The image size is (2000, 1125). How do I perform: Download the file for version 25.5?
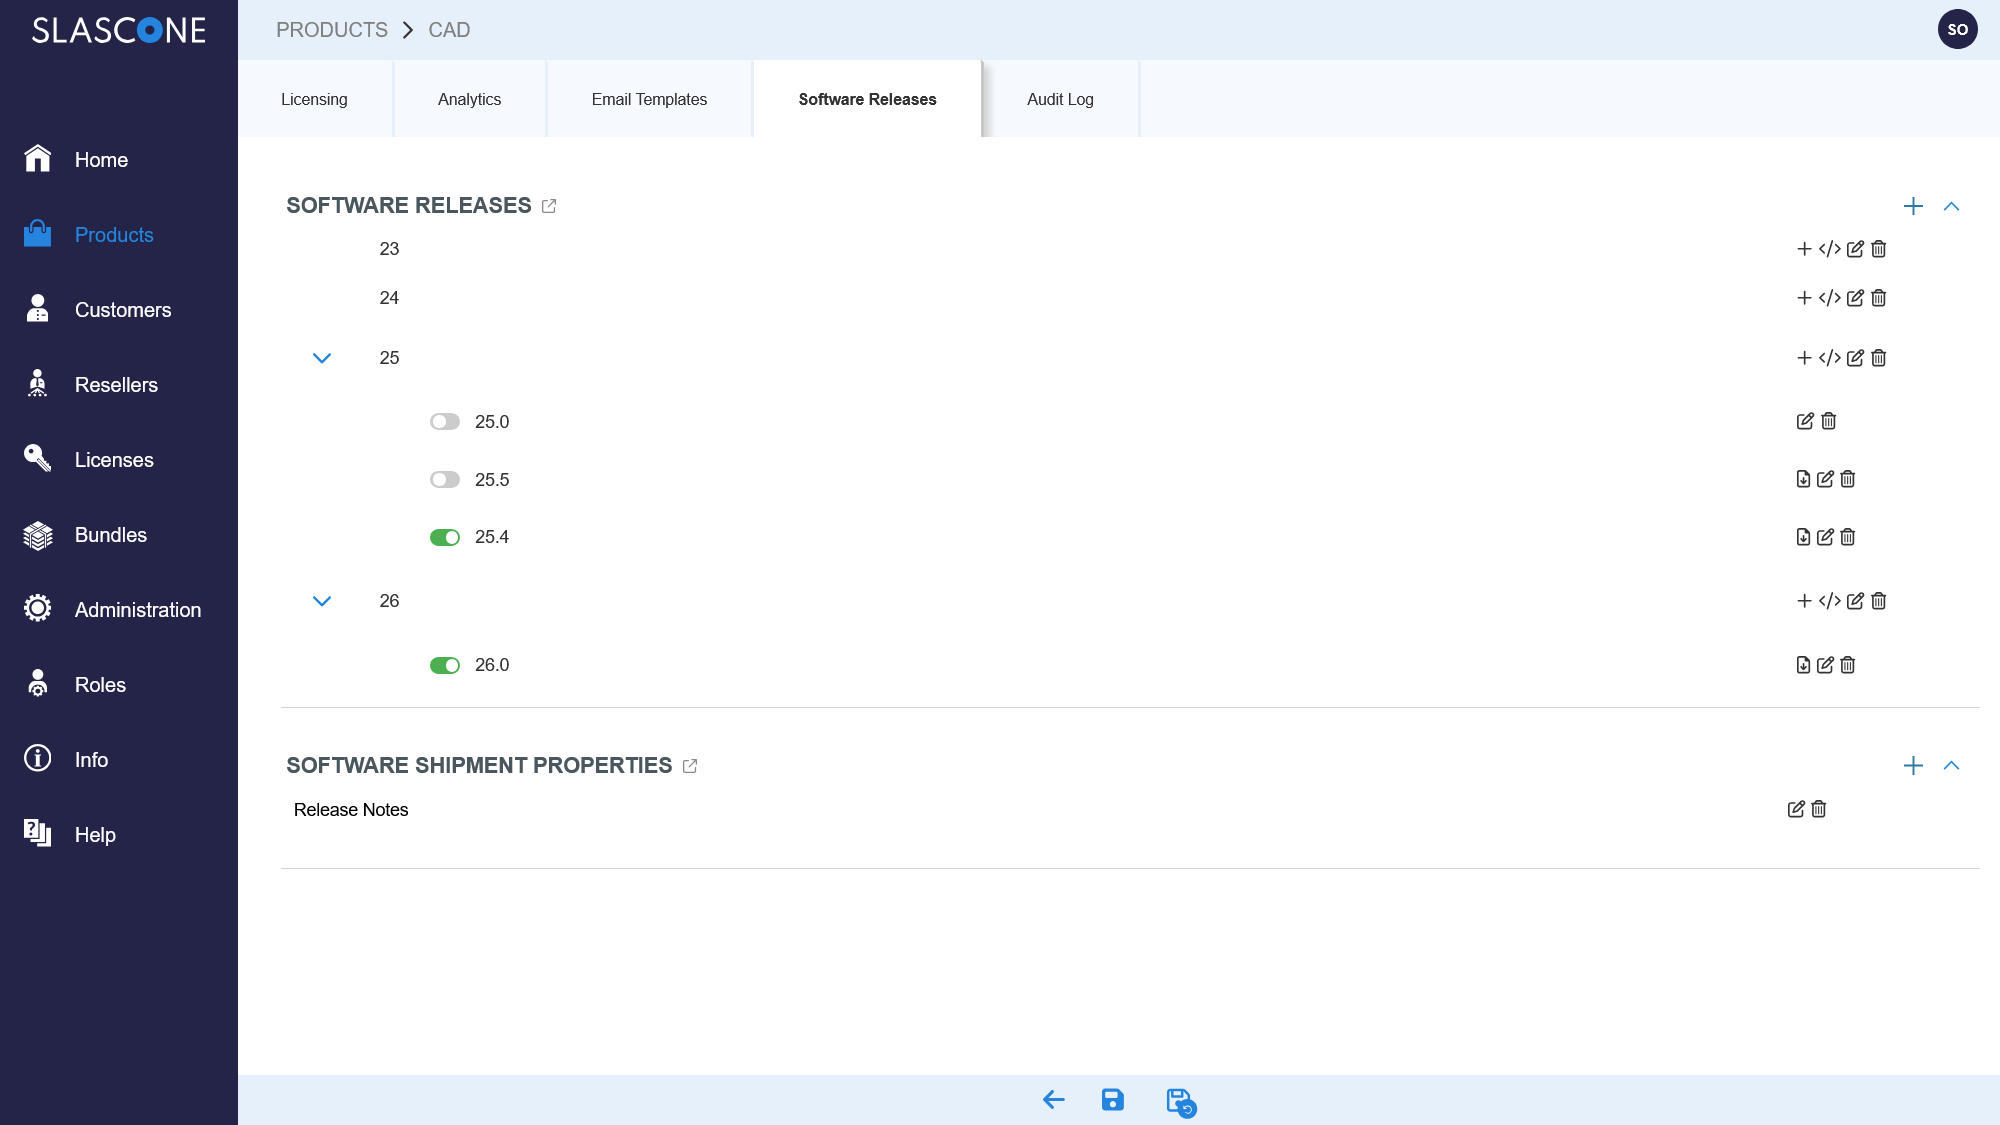point(1802,479)
